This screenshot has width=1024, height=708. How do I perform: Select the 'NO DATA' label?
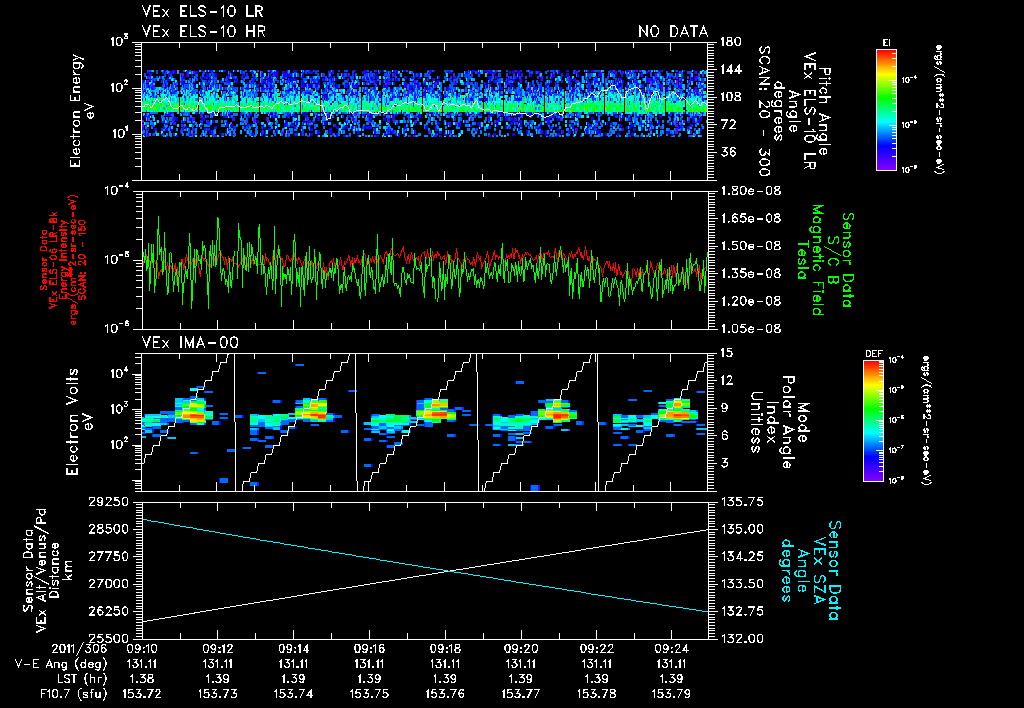click(673, 31)
